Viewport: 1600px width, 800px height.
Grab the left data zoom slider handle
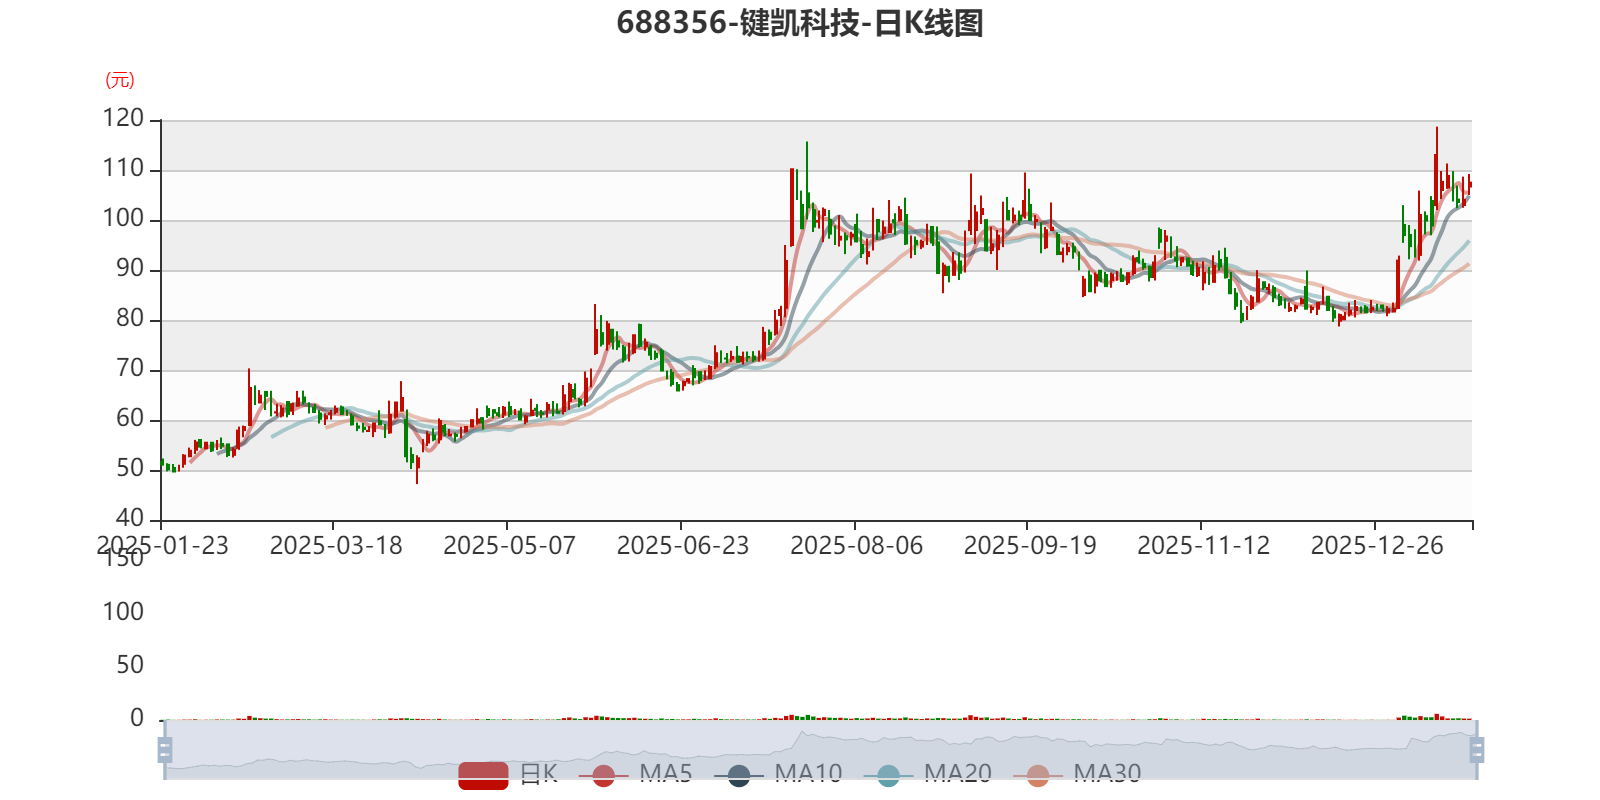pyautogui.click(x=165, y=749)
